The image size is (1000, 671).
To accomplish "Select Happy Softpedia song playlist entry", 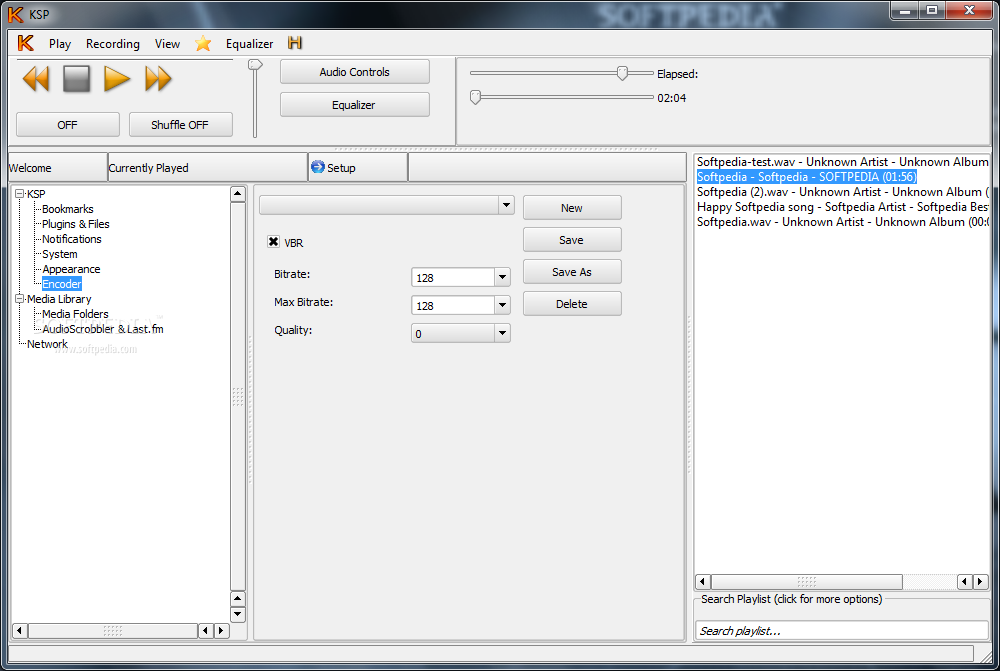I will tap(842, 207).
